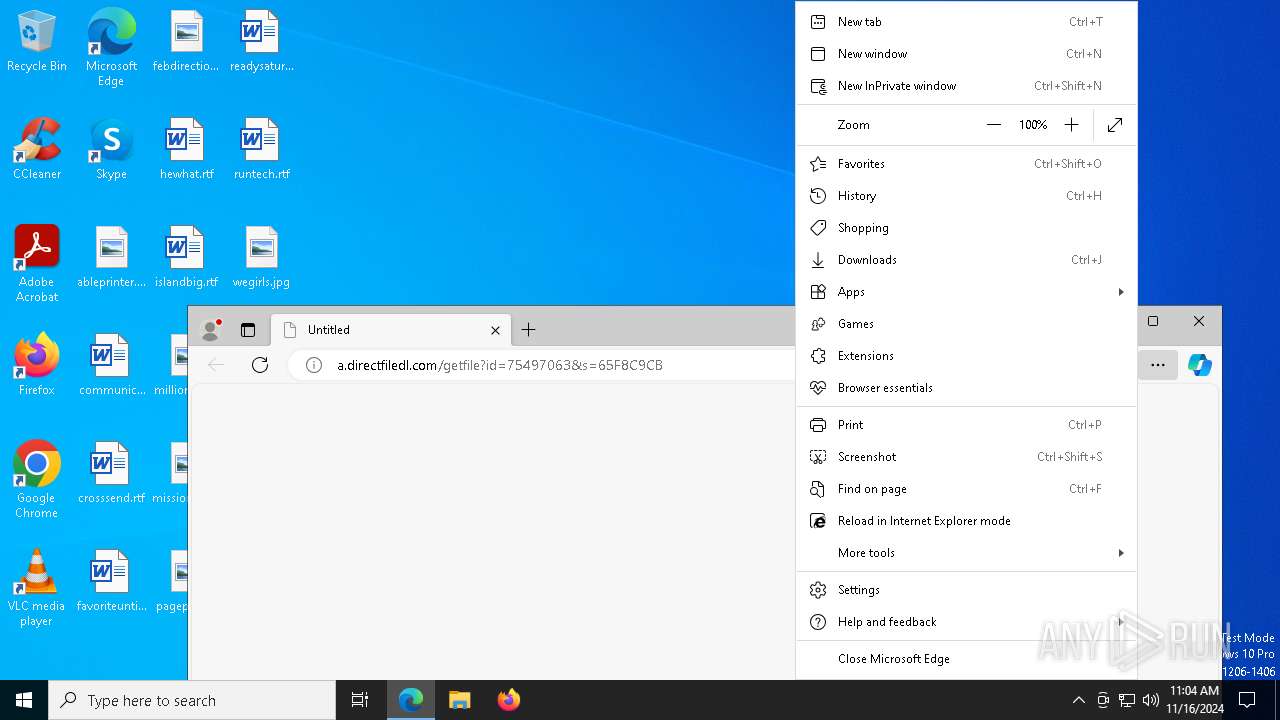The image size is (1280, 720).
Task: Click the taskbar search box
Action: coord(192,700)
